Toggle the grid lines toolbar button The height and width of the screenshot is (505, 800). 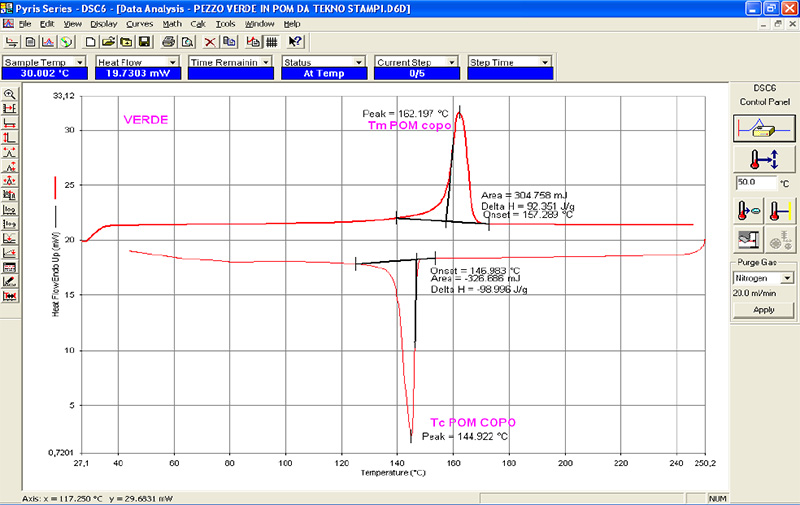[x=271, y=42]
